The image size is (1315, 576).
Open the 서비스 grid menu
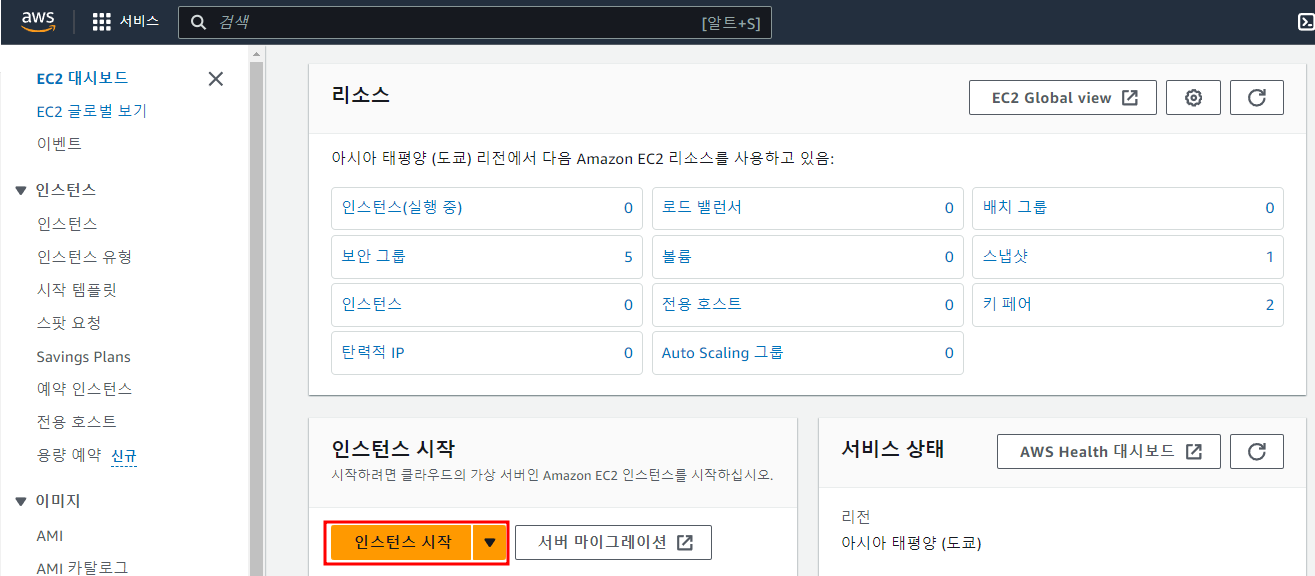pos(125,22)
